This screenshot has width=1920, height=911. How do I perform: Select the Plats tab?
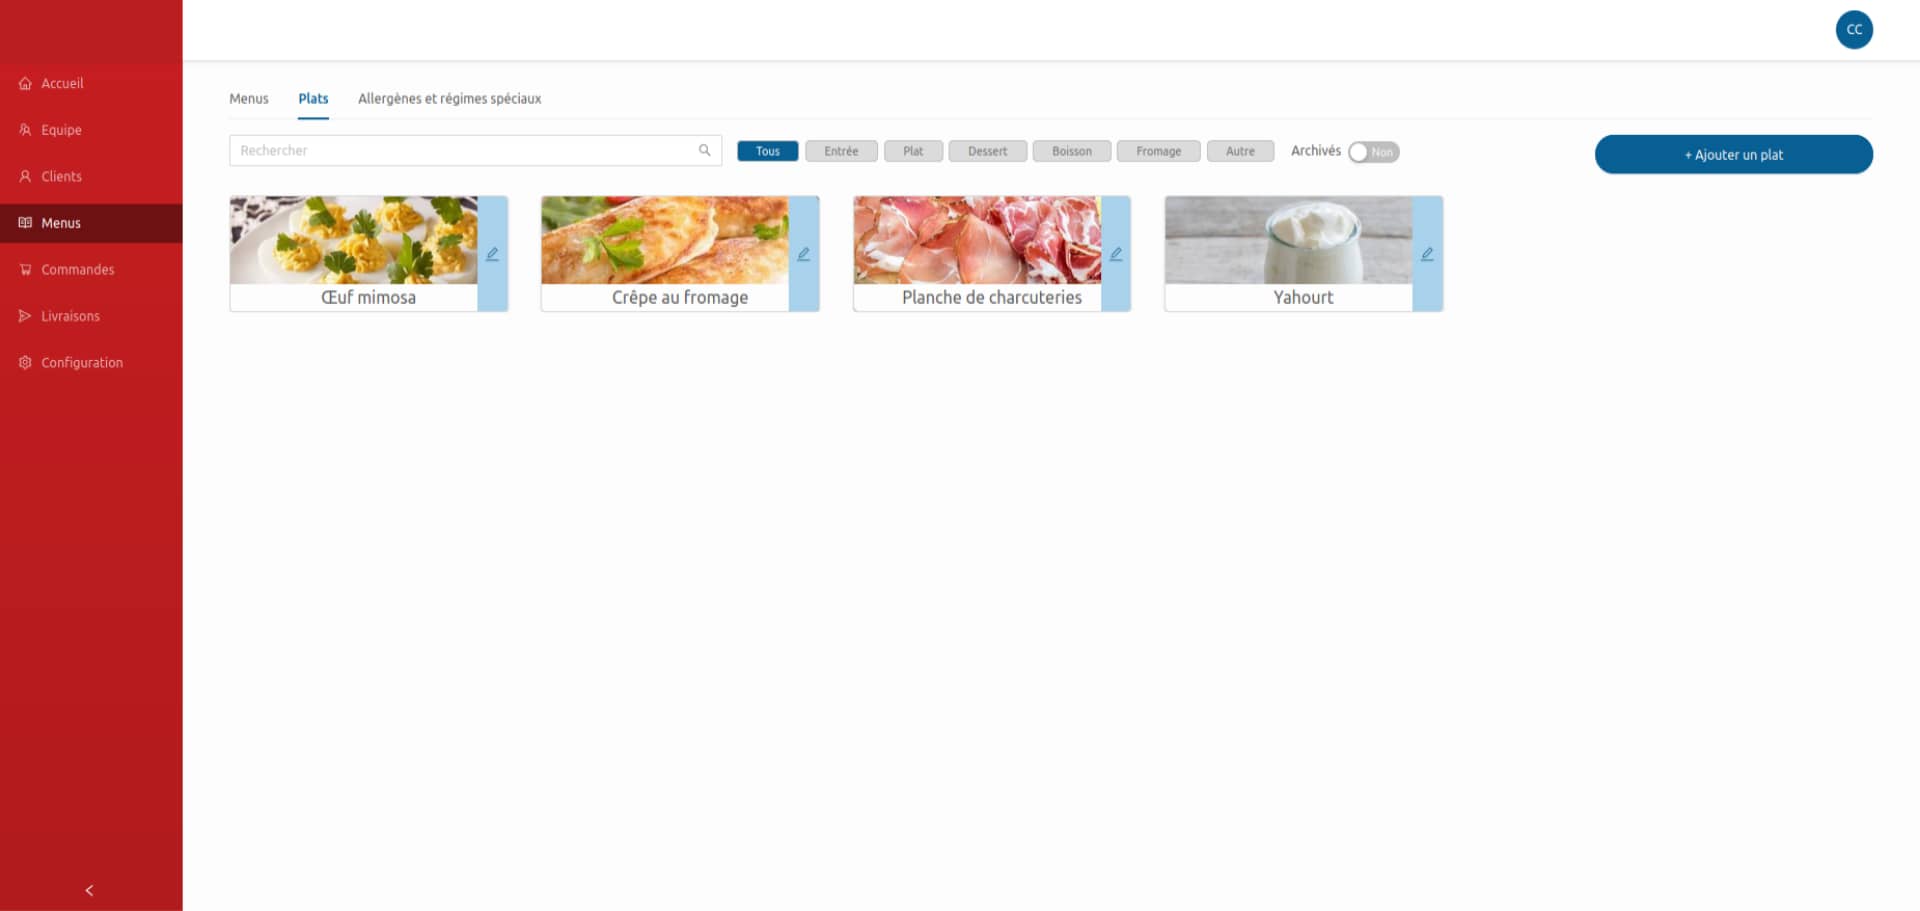tap(313, 99)
